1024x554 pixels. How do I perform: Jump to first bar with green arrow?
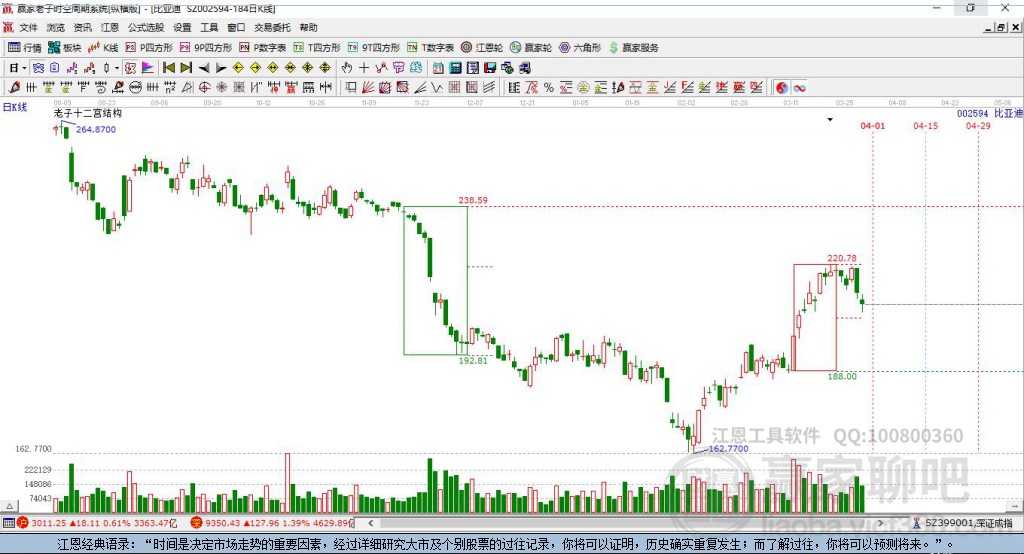(x=168, y=68)
